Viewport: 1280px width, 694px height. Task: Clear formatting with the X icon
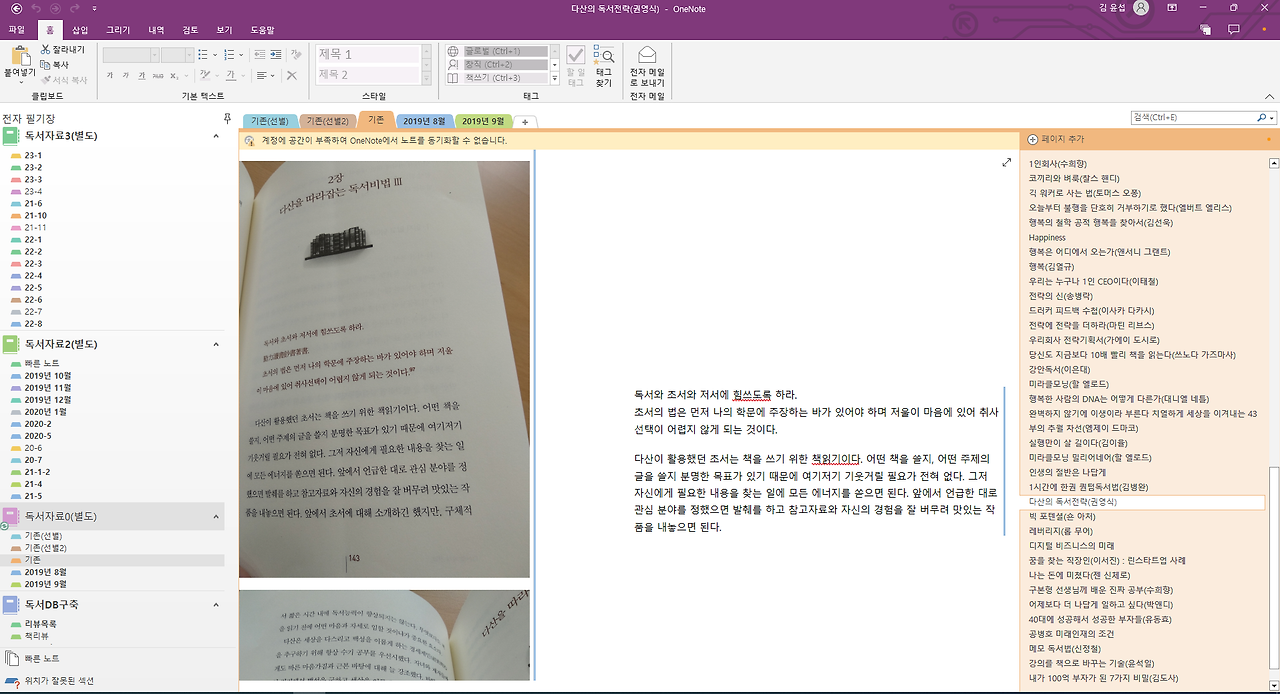point(292,75)
